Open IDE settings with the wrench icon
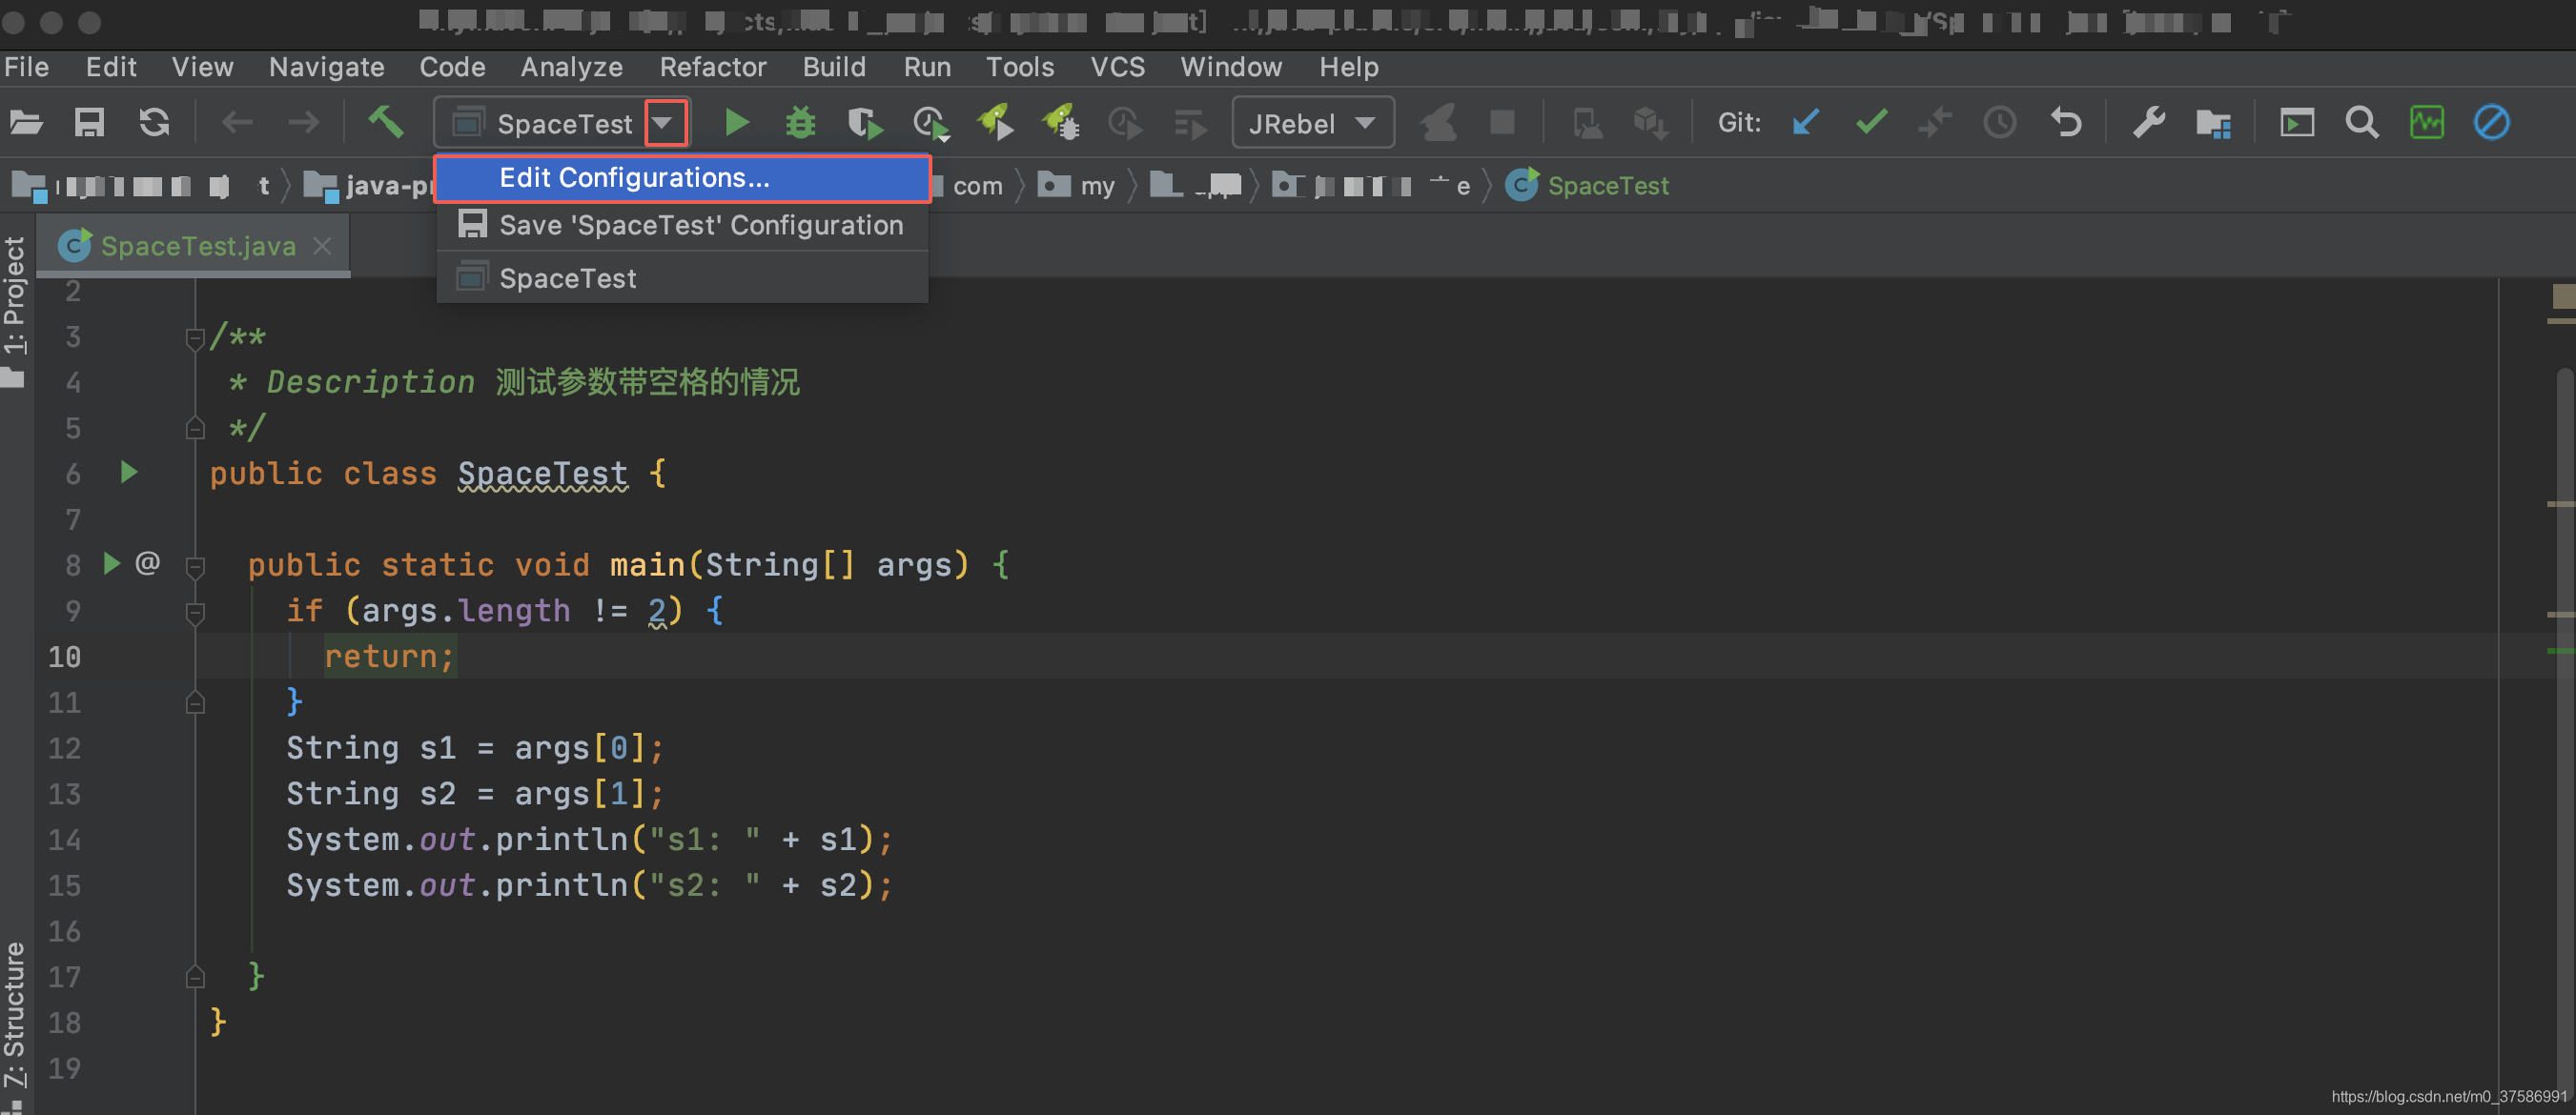This screenshot has width=2576, height=1115. [2148, 122]
